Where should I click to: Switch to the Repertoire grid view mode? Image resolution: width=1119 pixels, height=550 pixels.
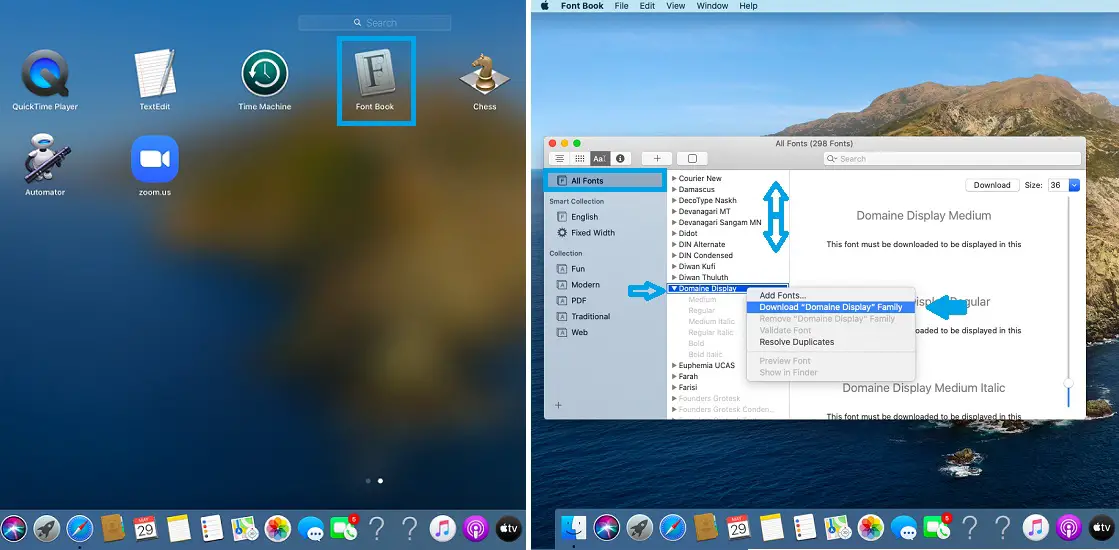(x=580, y=158)
